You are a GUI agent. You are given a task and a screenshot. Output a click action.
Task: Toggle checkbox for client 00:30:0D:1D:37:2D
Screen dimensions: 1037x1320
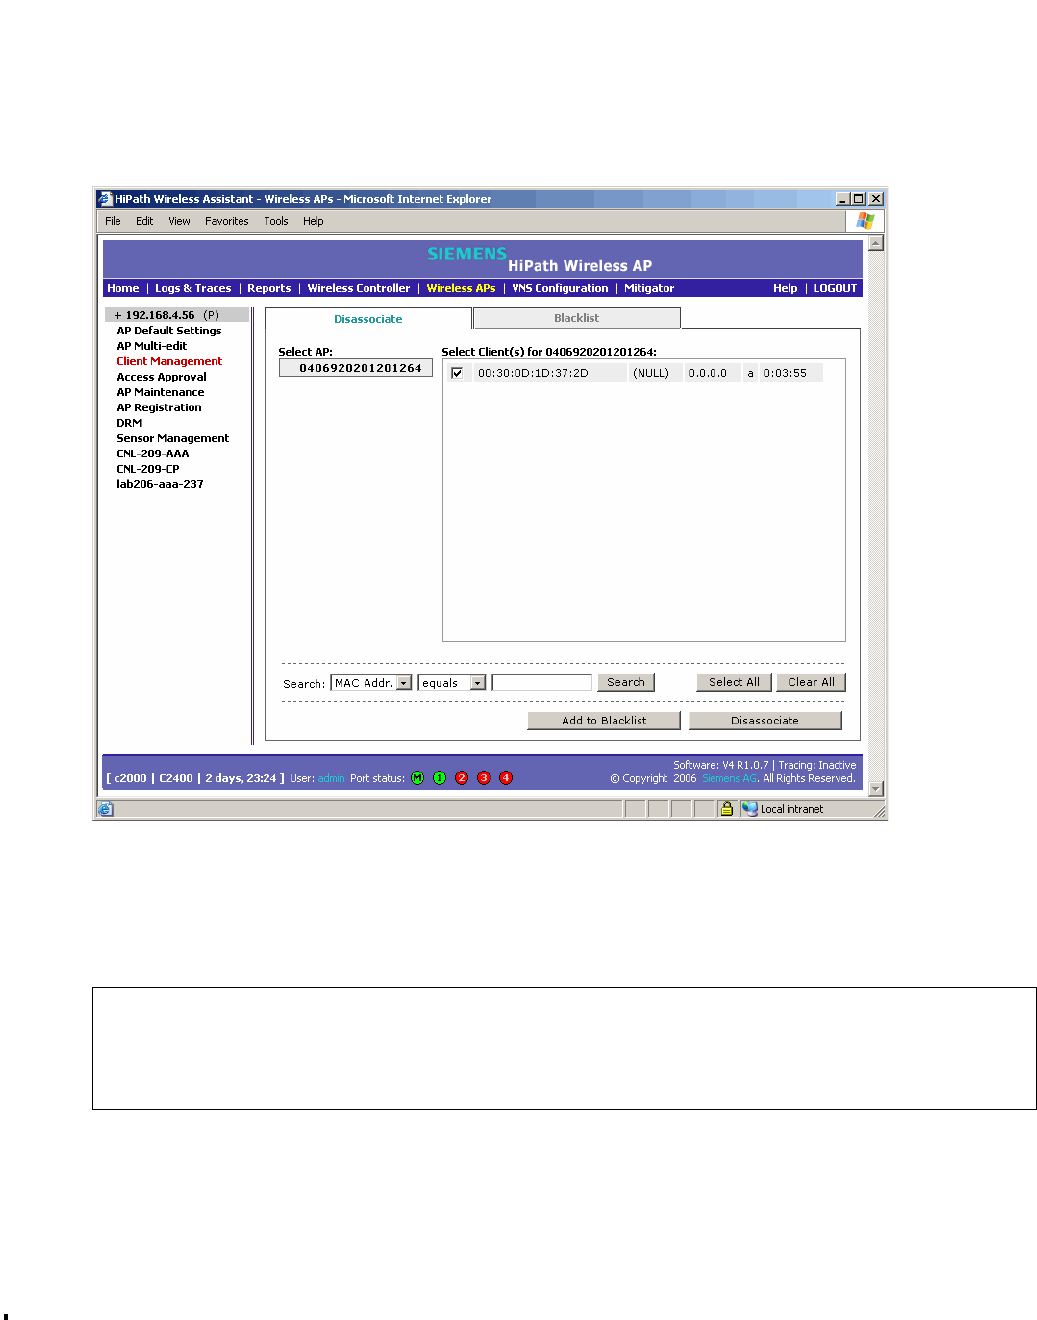tap(457, 373)
